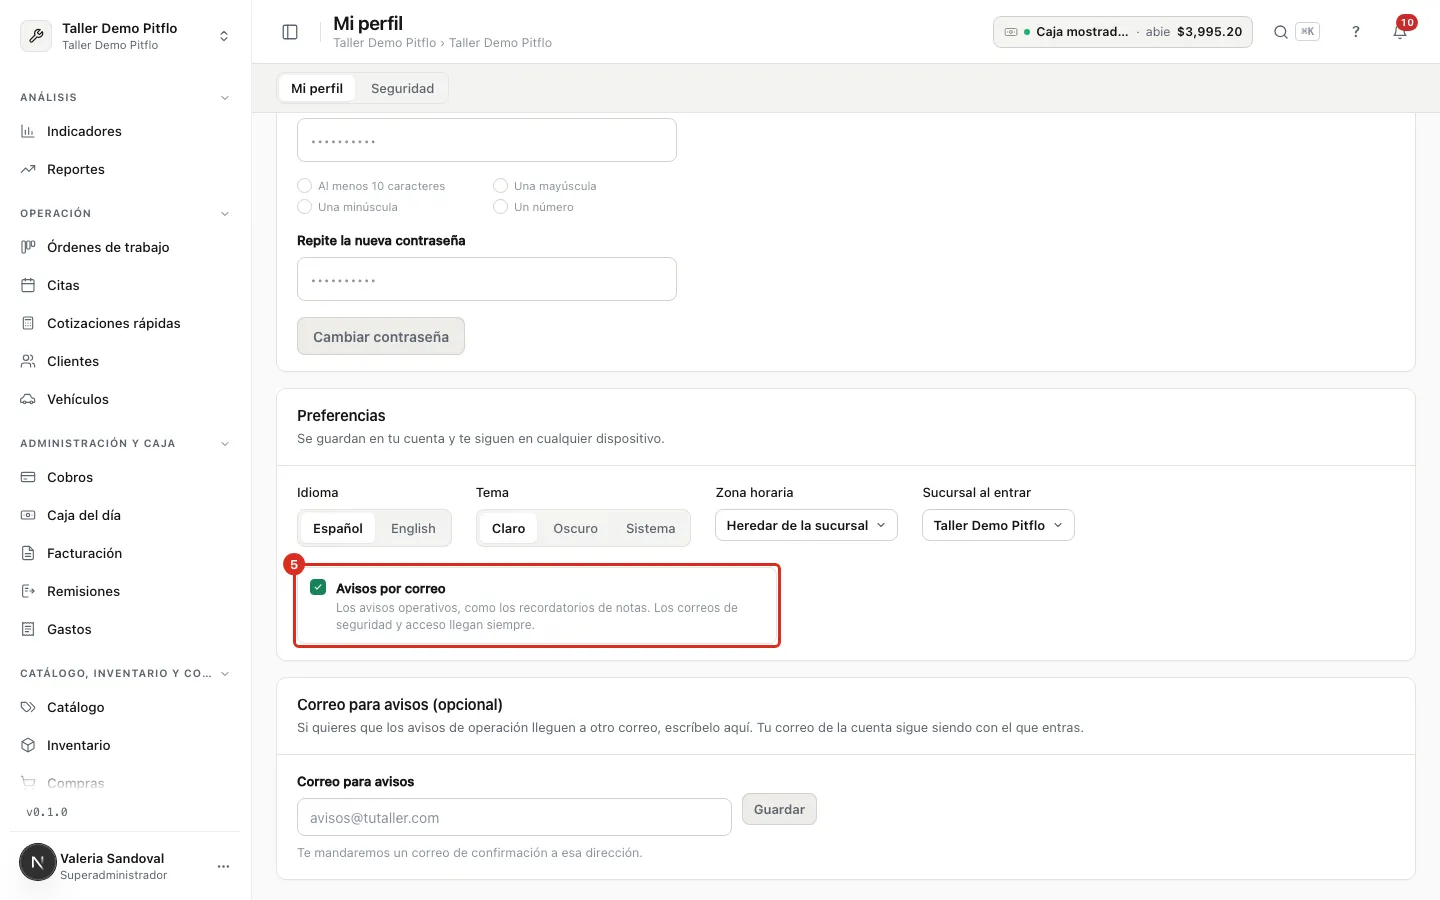Click the Cotizaciones rápidas calculator icon
Screen dimensions: 1440x900
28,323
